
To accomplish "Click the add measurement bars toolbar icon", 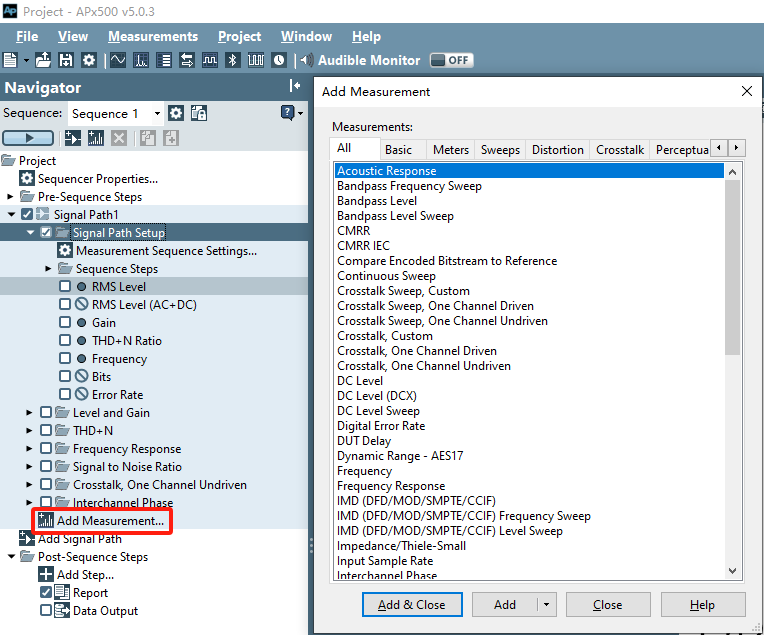I will click(96, 138).
